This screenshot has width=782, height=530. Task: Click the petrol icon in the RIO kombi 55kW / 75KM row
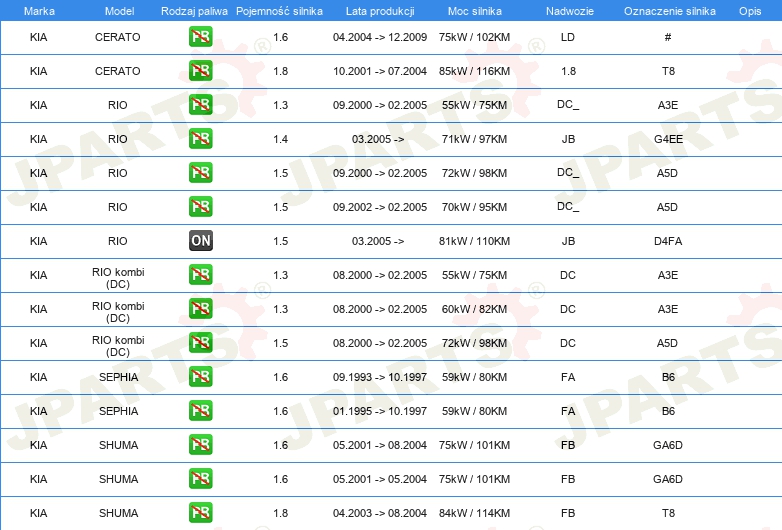point(200,275)
